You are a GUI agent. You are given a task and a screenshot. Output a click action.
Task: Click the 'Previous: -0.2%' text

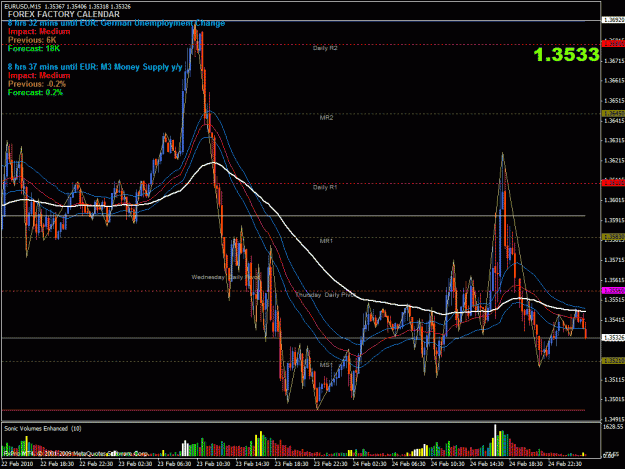point(37,84)
